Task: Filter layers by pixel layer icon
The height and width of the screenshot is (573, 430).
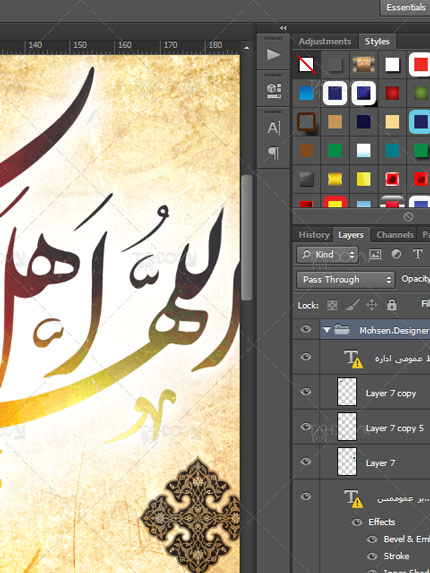Action: click(375, 254)
